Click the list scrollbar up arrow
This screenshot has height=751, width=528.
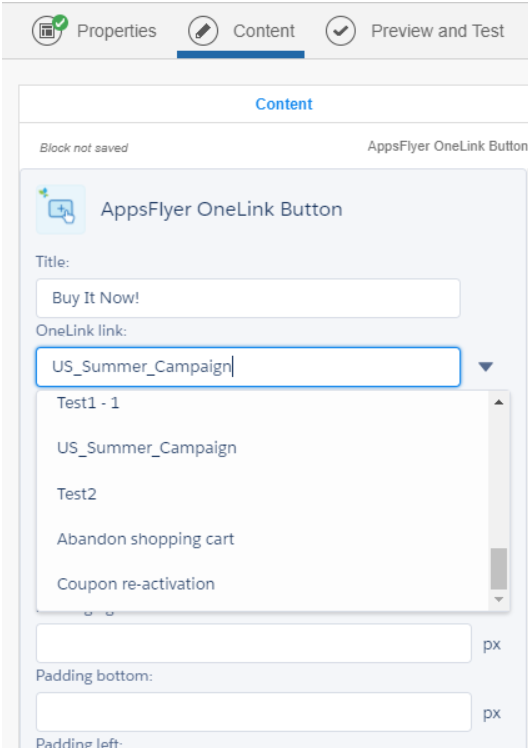click(499, 402)
